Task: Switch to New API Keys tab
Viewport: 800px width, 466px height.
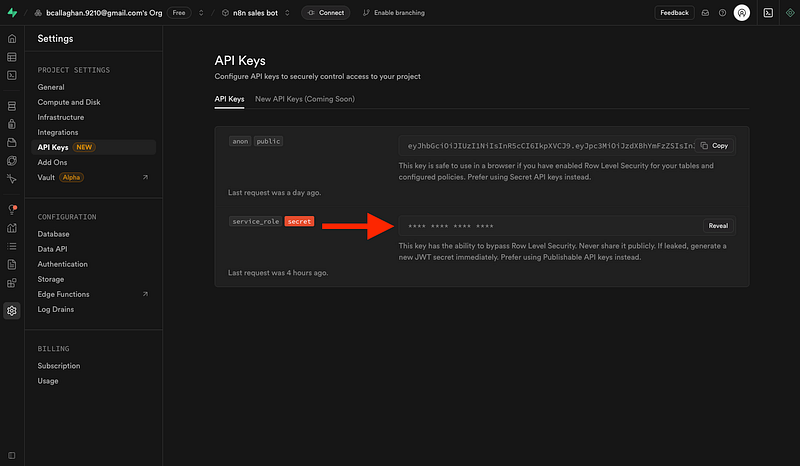Action: [304, 99]
